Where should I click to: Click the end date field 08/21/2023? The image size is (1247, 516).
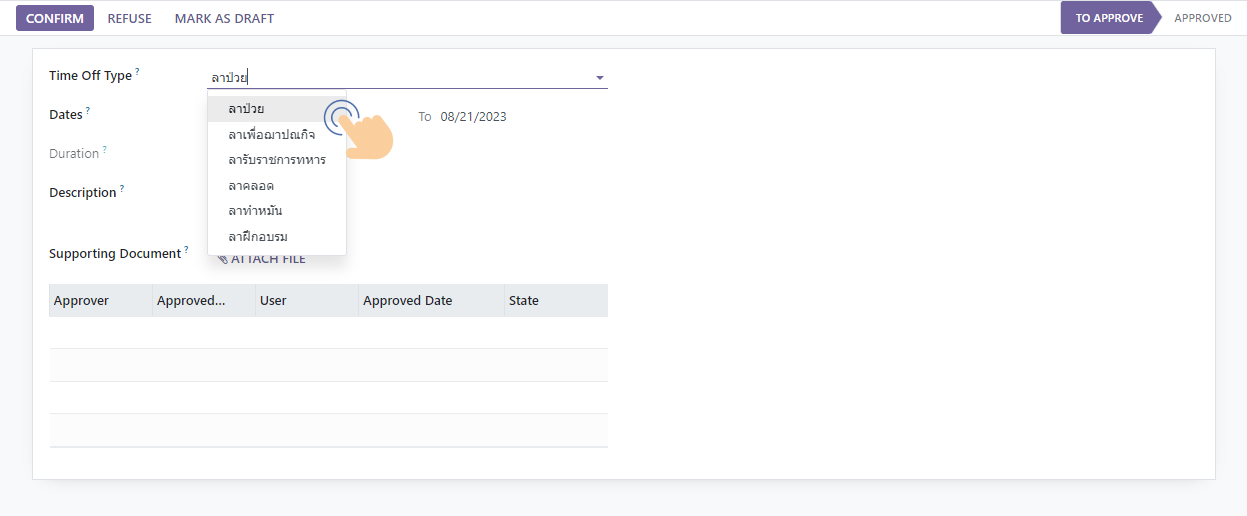coord(473,117)
